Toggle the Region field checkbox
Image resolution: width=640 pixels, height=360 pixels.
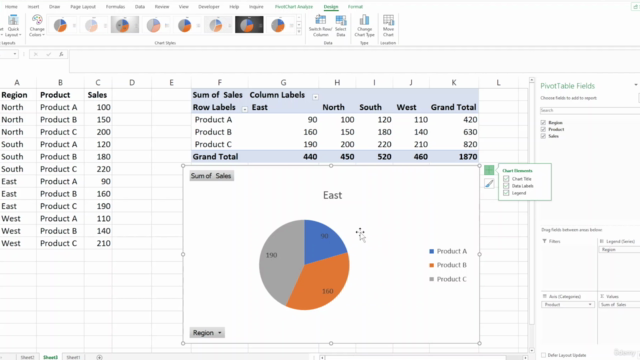coord(543,122)
